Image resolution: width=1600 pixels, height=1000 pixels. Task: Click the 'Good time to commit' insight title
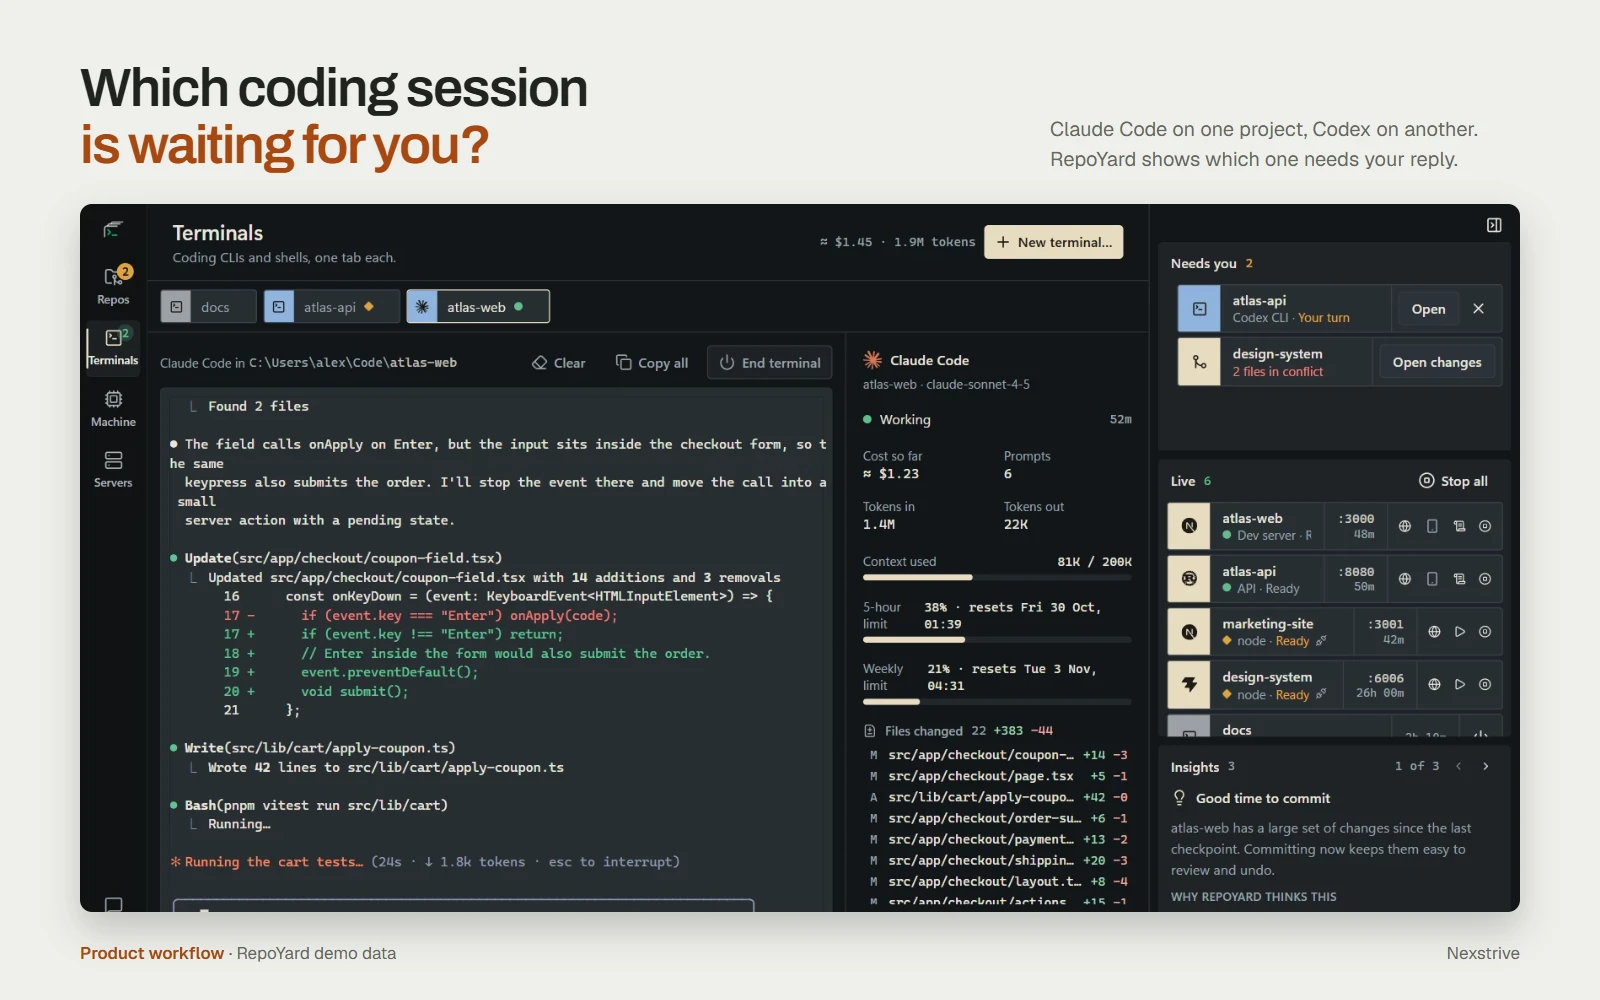1263,798
